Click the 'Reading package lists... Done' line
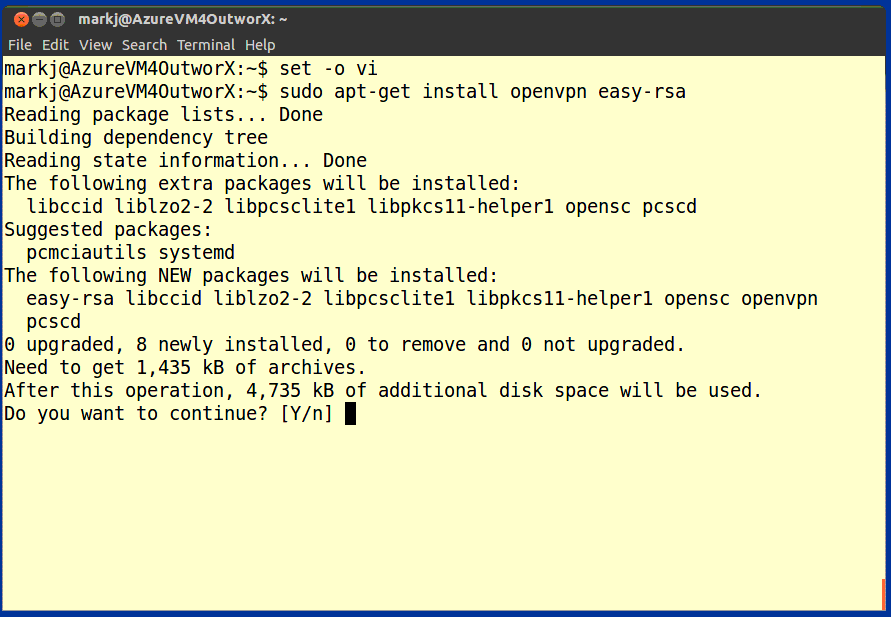891x617 pixels. (163, 114)
